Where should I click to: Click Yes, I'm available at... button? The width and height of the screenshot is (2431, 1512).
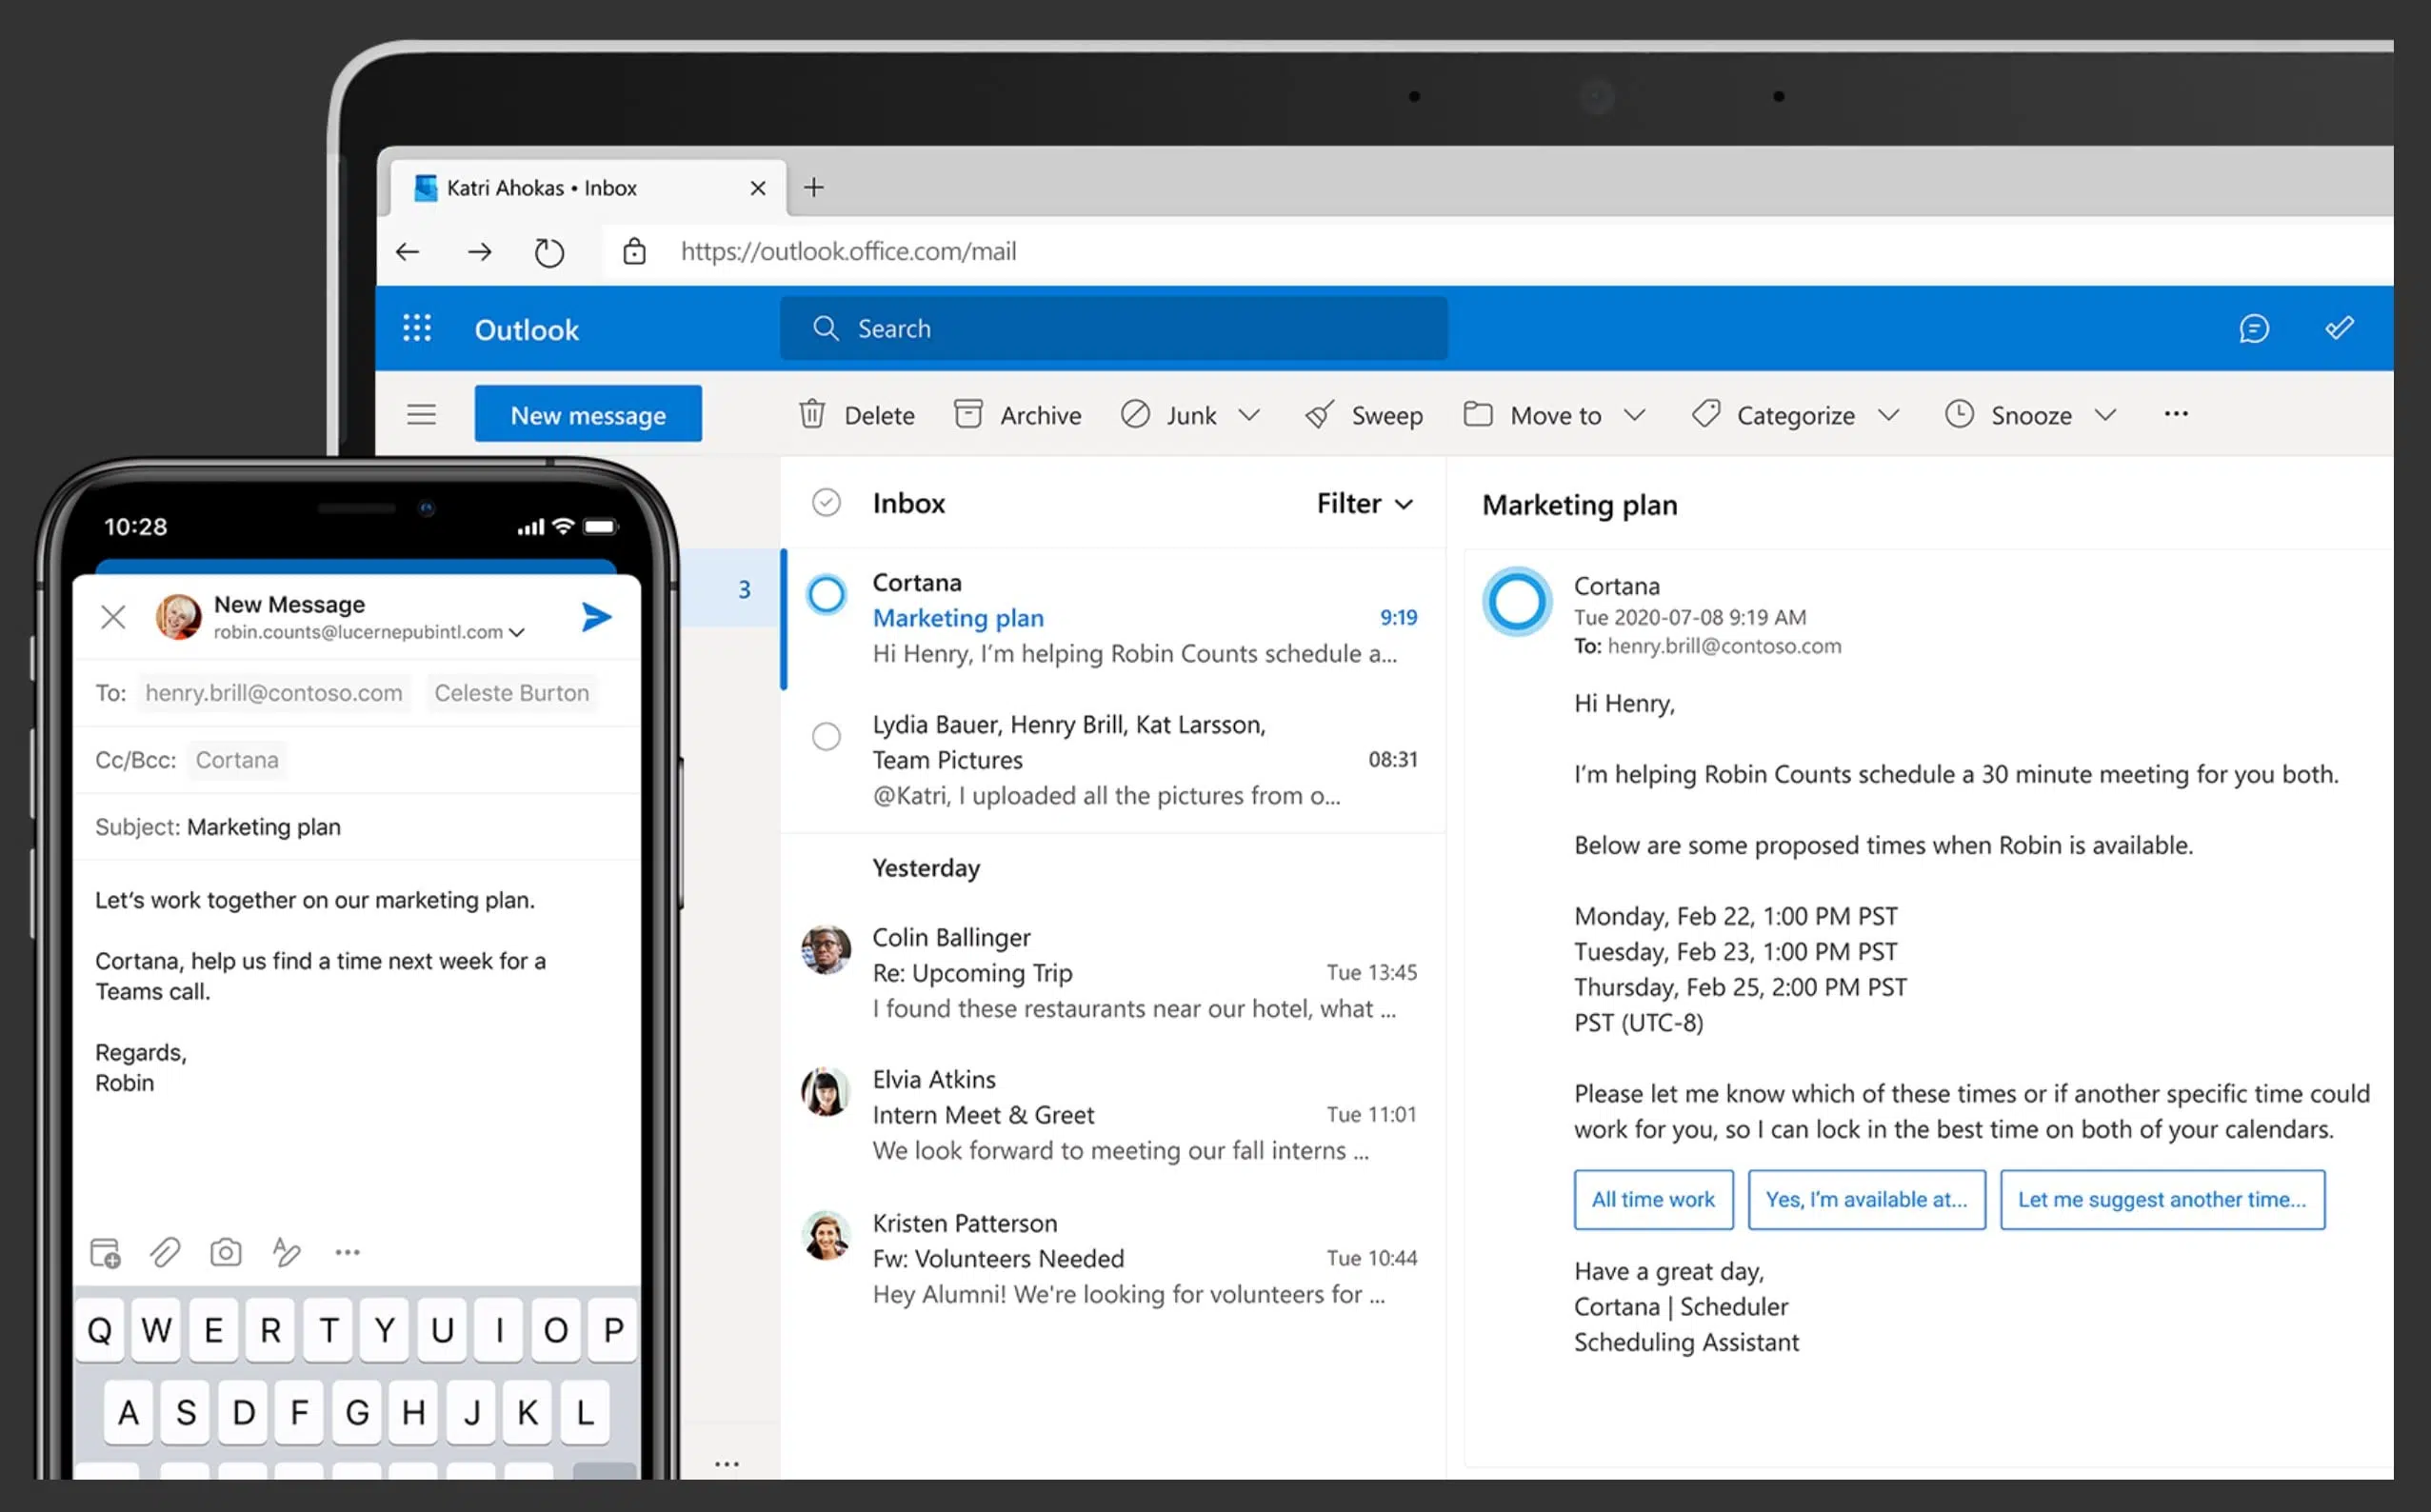pos(1866,1199)
